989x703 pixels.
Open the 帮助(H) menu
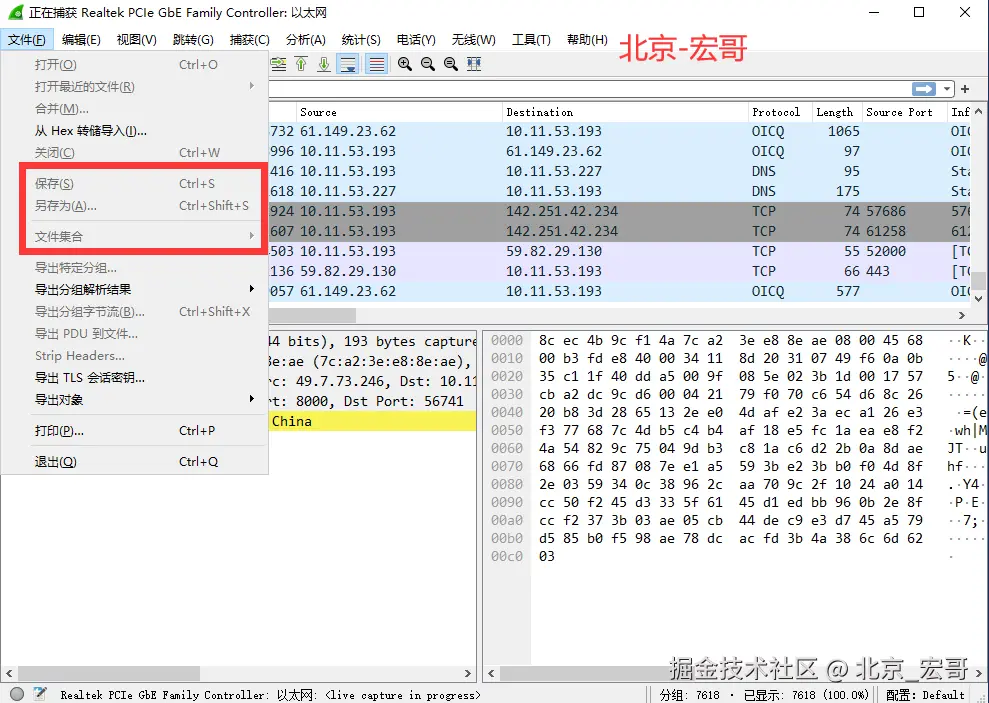point(587,40)
